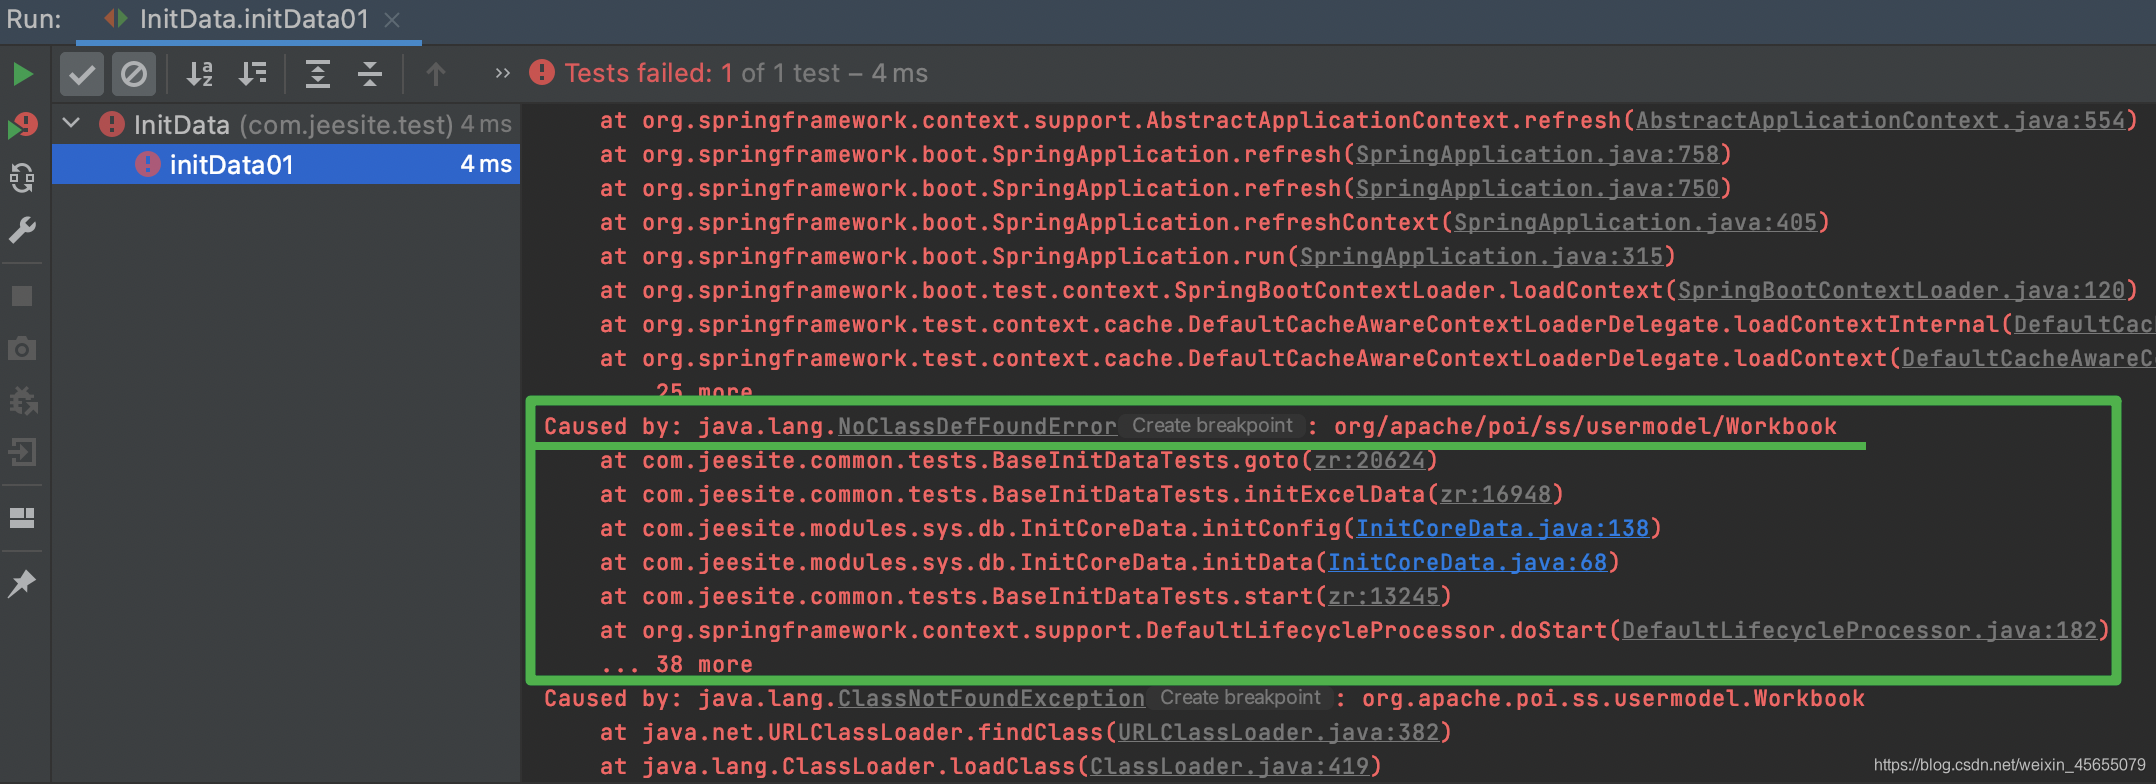Click ClassNotFoundException exception link

[991, 699]
